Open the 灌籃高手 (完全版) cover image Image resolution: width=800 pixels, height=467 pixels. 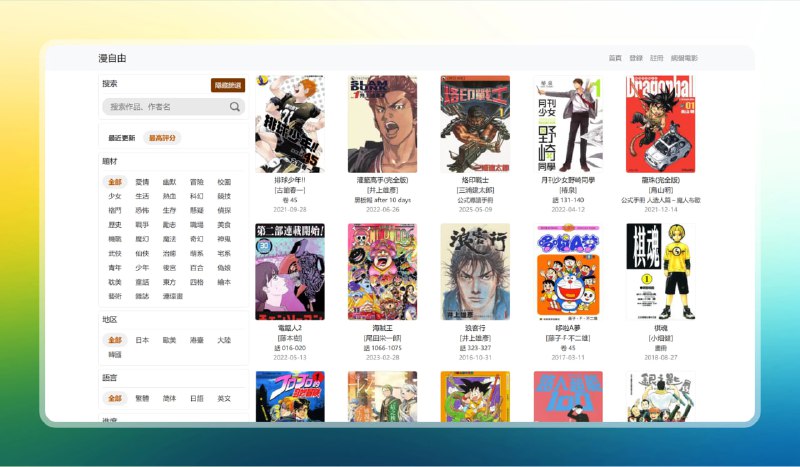(382, 124)
